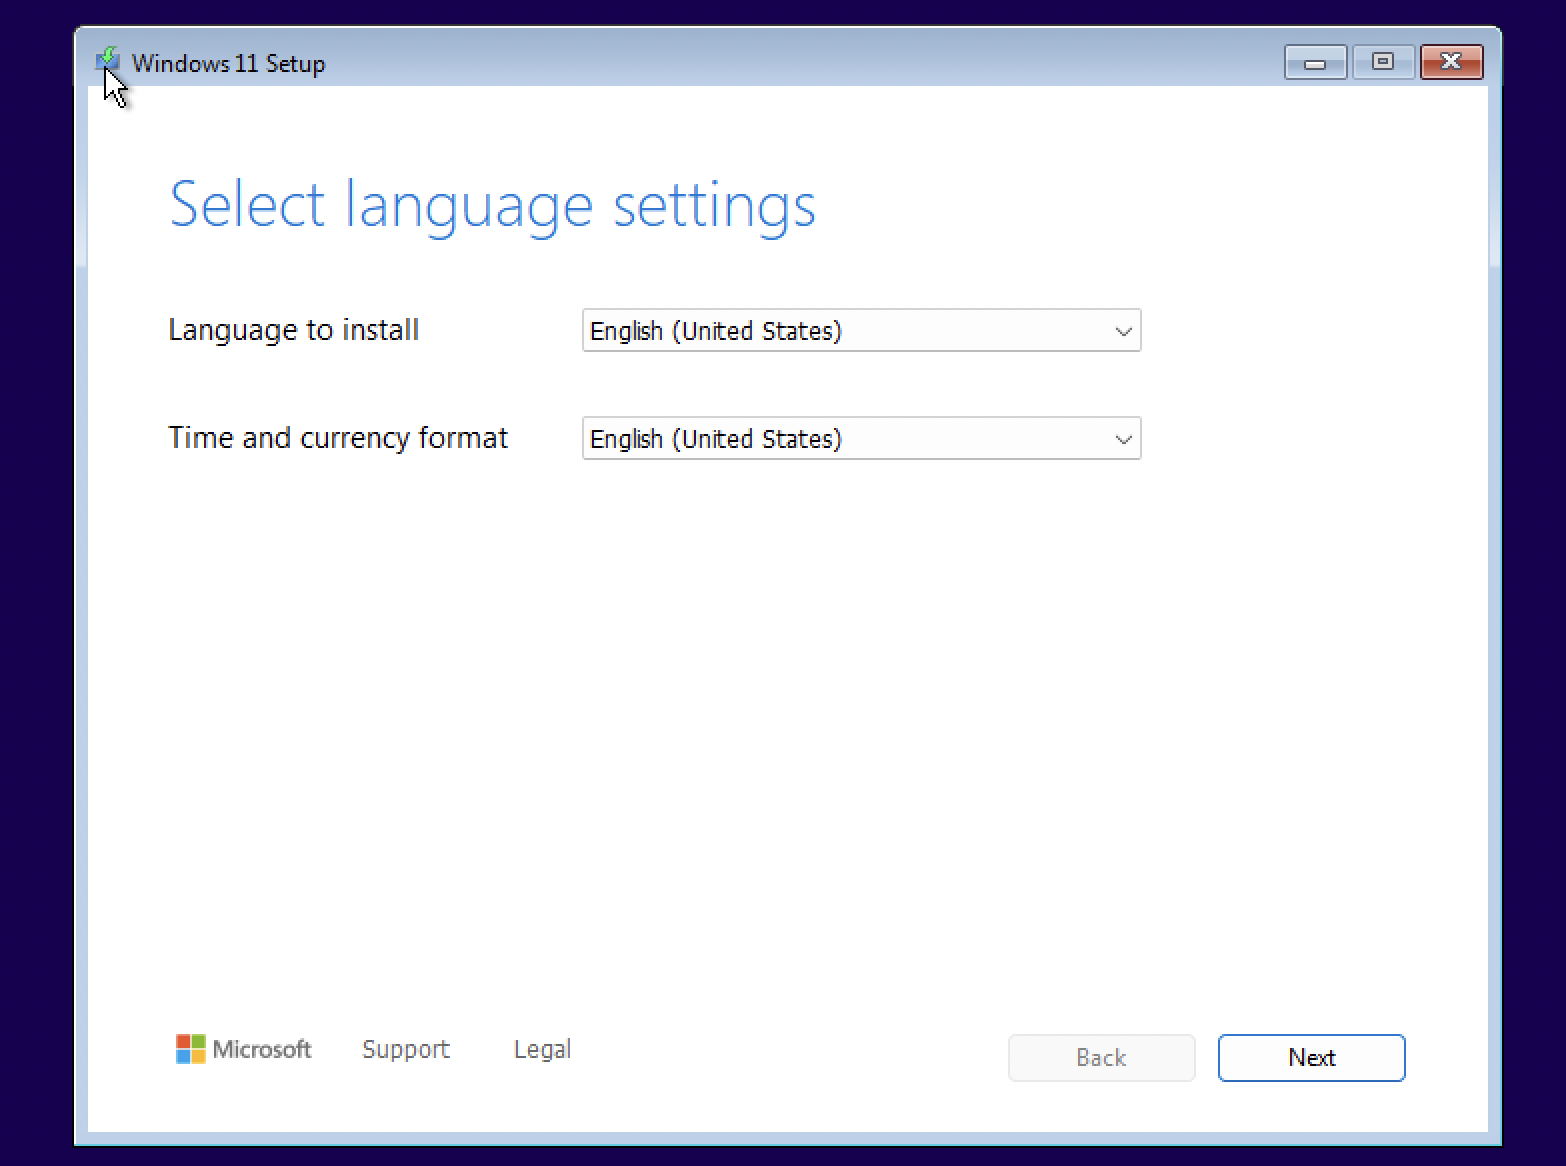Open the Time and currency format dropdown
Image resolution: width=1566 pixels, height=1166 pixels.
pyautogui.click(x=861, y=439)
